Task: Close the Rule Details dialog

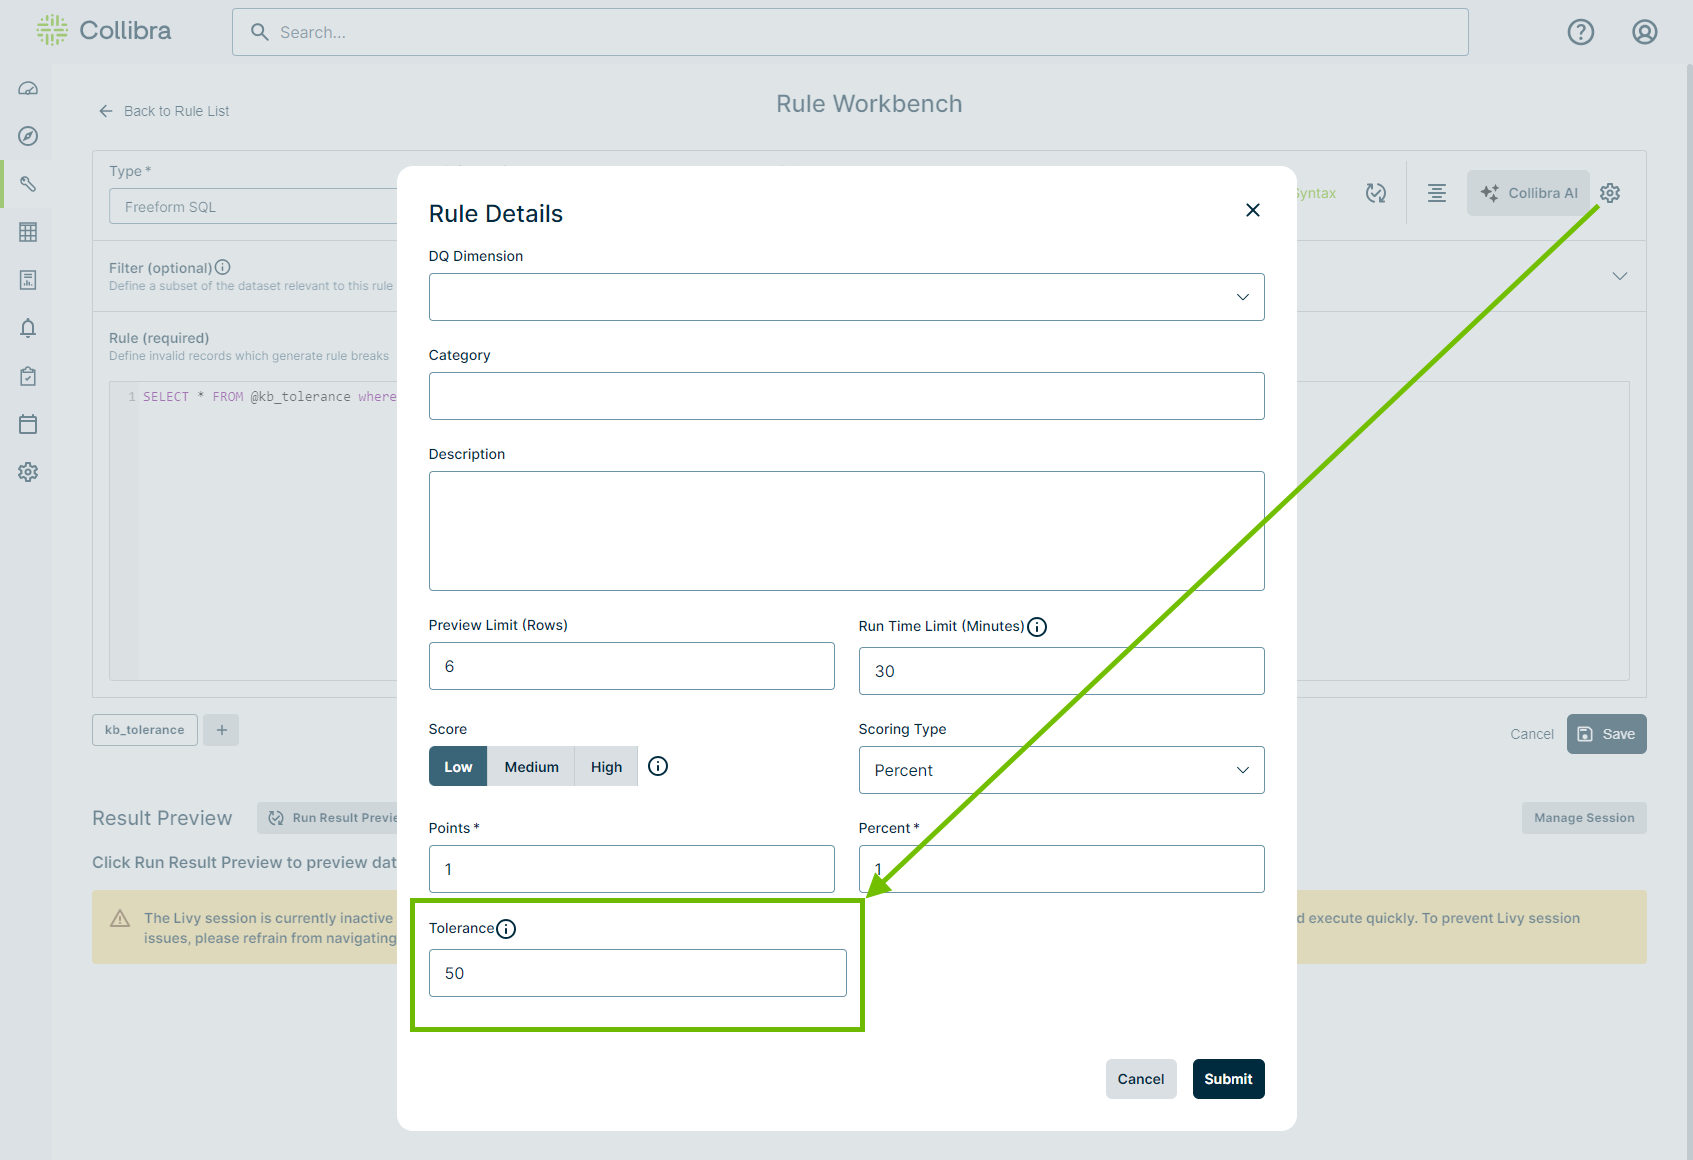Action: click(1253, 210)
